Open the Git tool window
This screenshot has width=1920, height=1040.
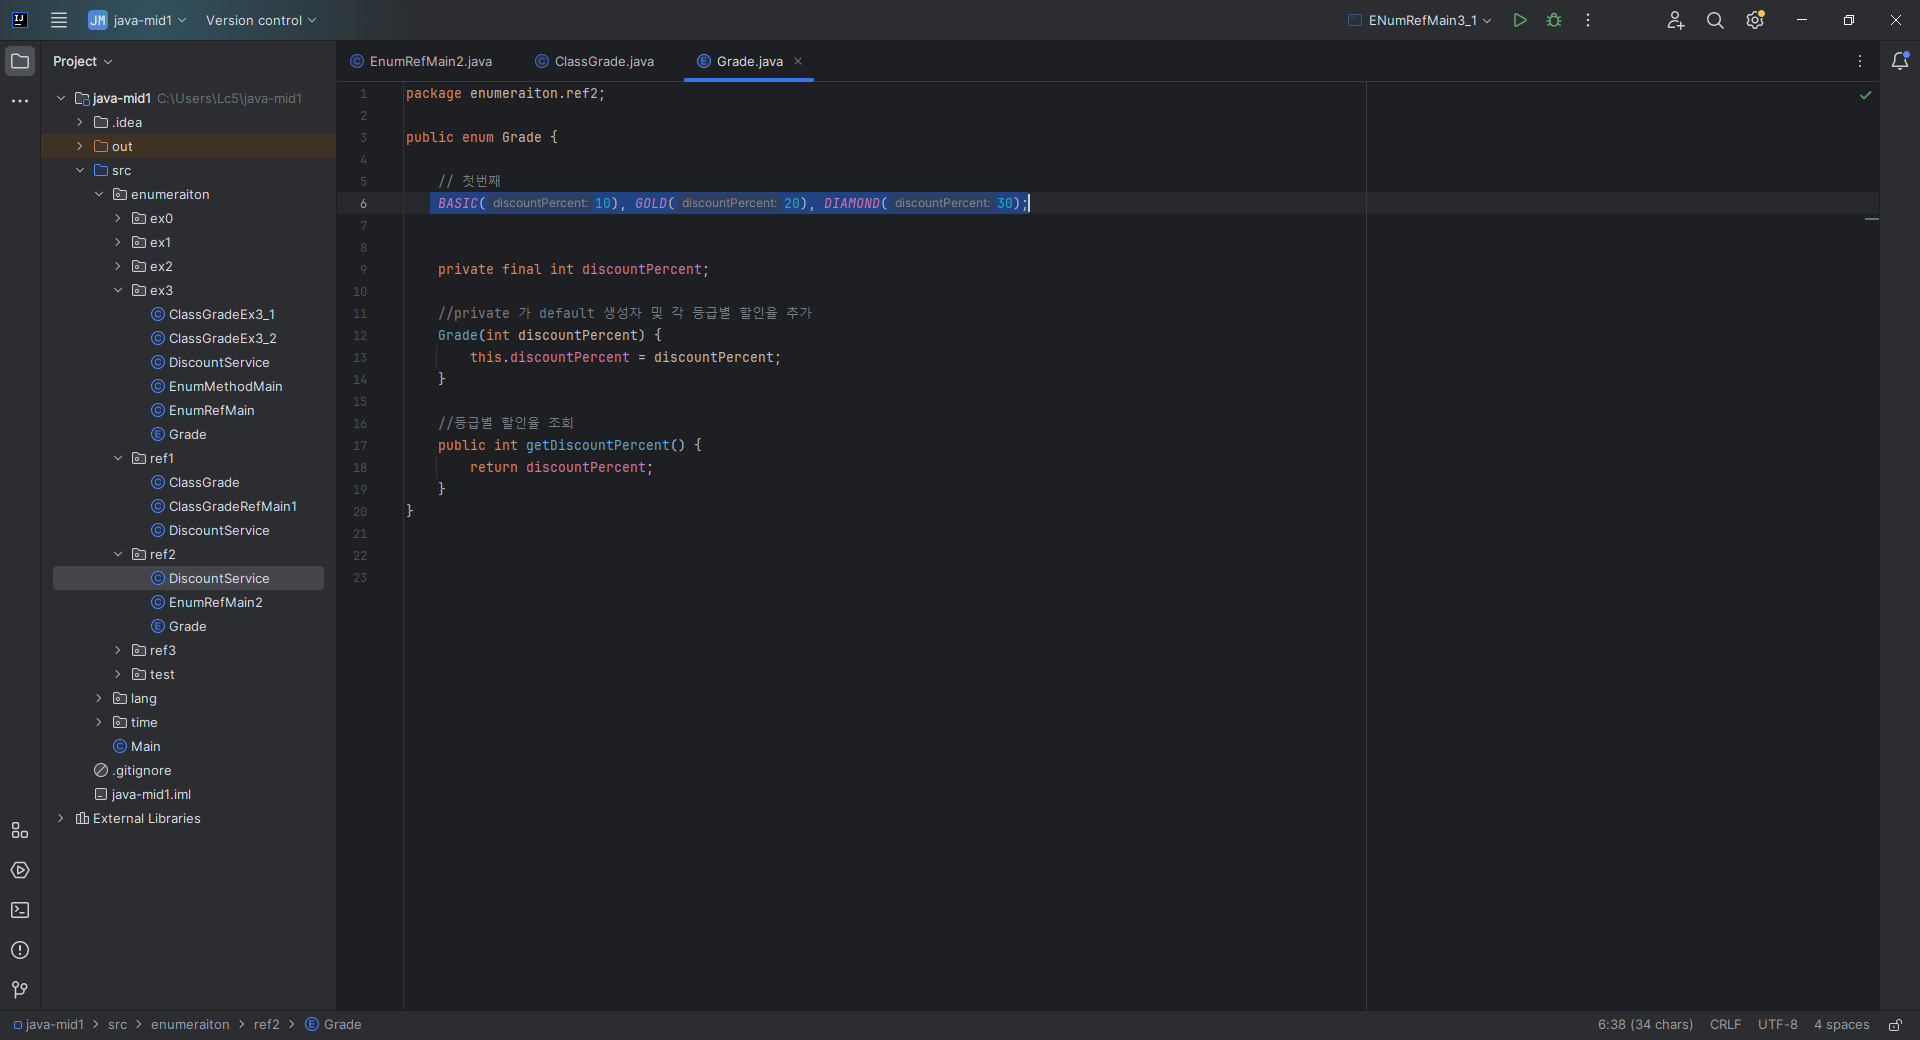point(20,990)
